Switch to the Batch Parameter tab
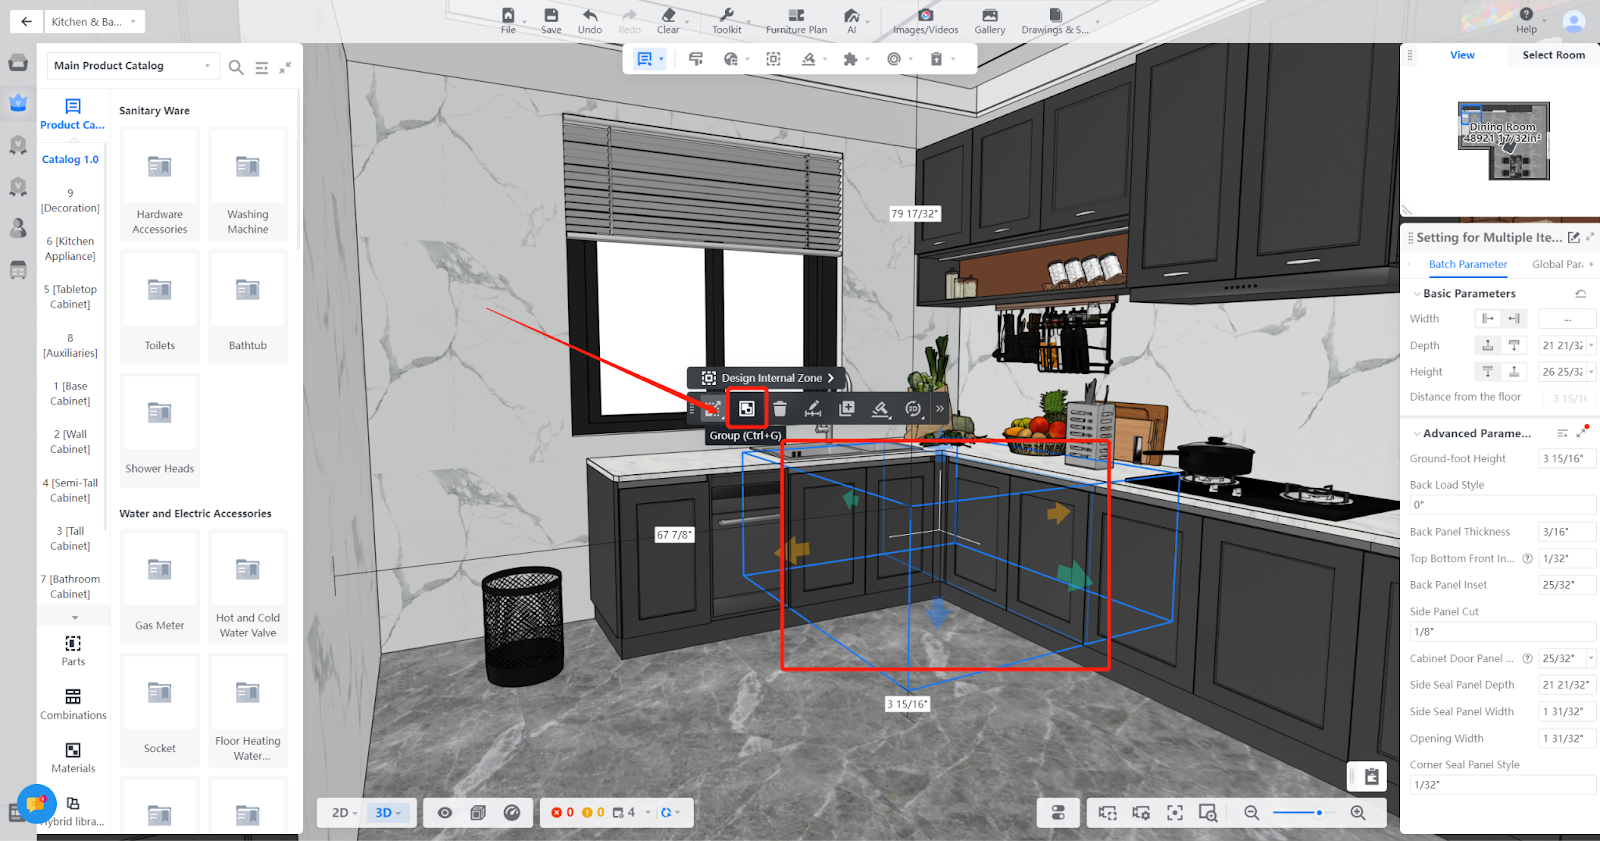1600x841 pixels. point(1468,265)
